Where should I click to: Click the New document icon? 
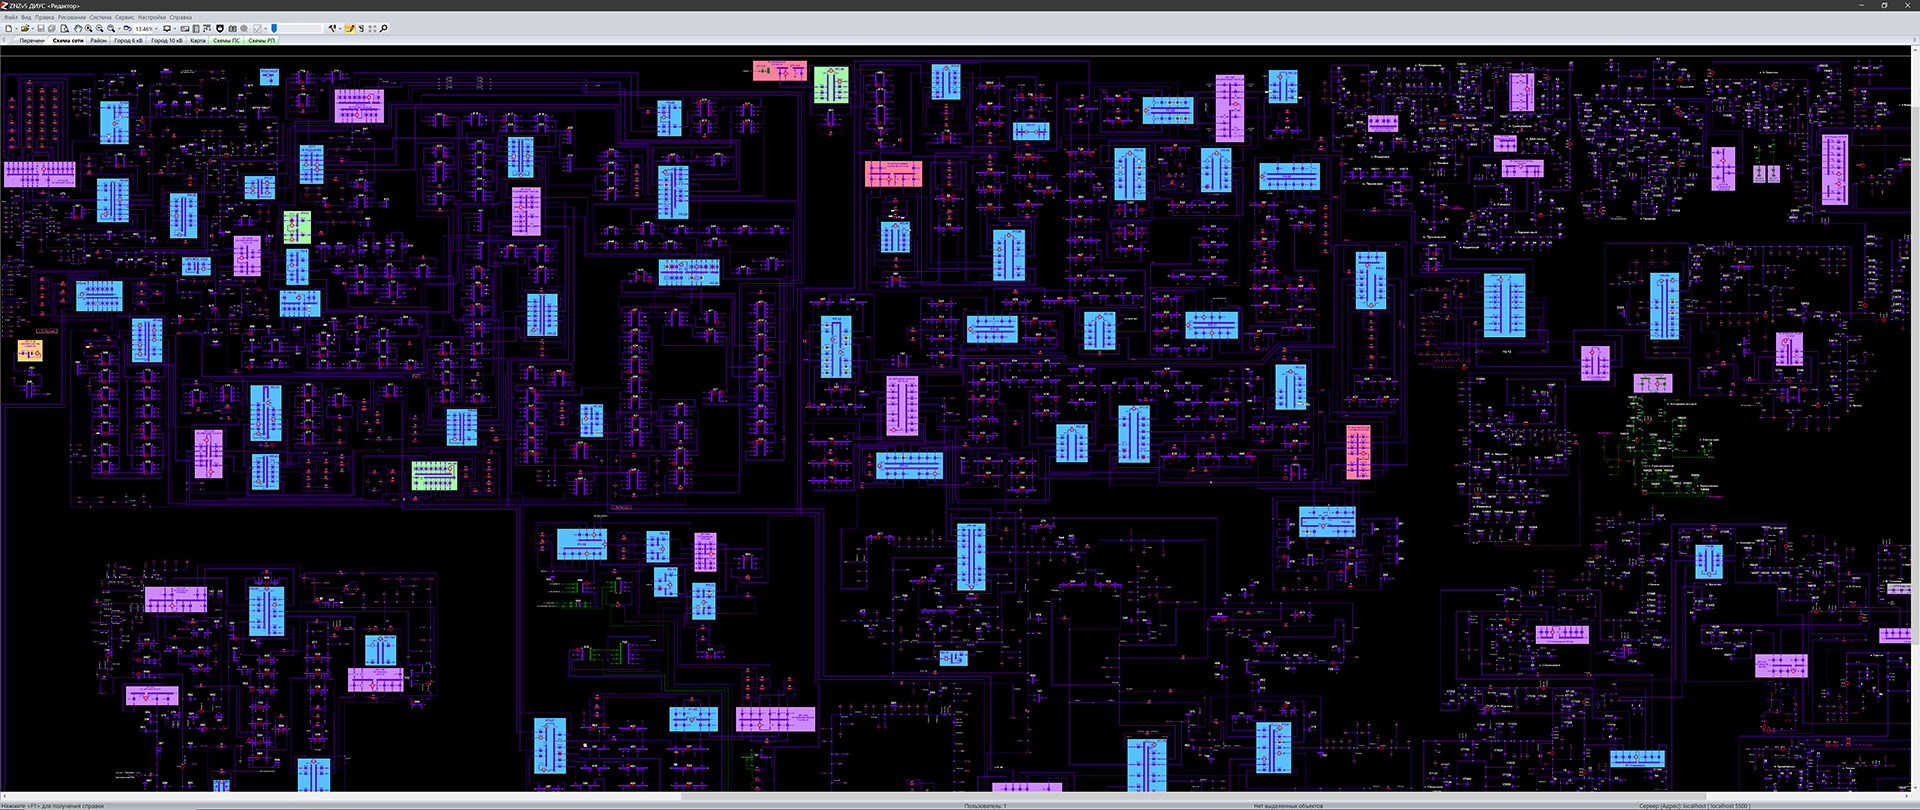9,29
